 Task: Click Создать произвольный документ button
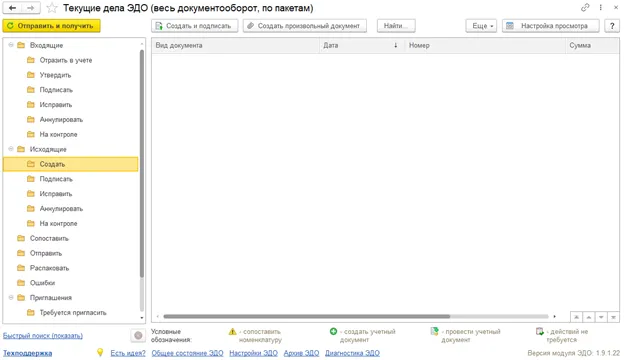(x=305, y=26)
